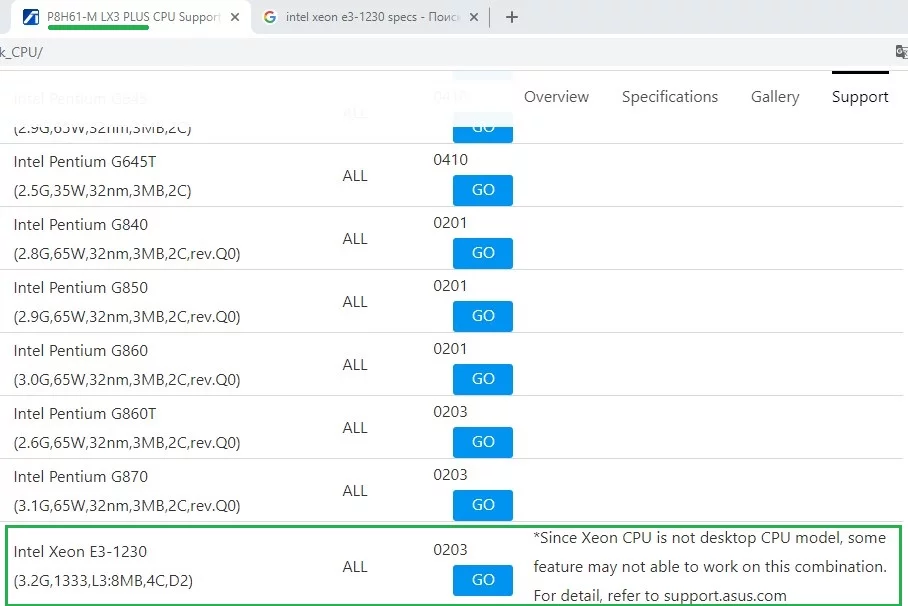Click ALL in the Pentium G860T row

[x=355, y=428]
